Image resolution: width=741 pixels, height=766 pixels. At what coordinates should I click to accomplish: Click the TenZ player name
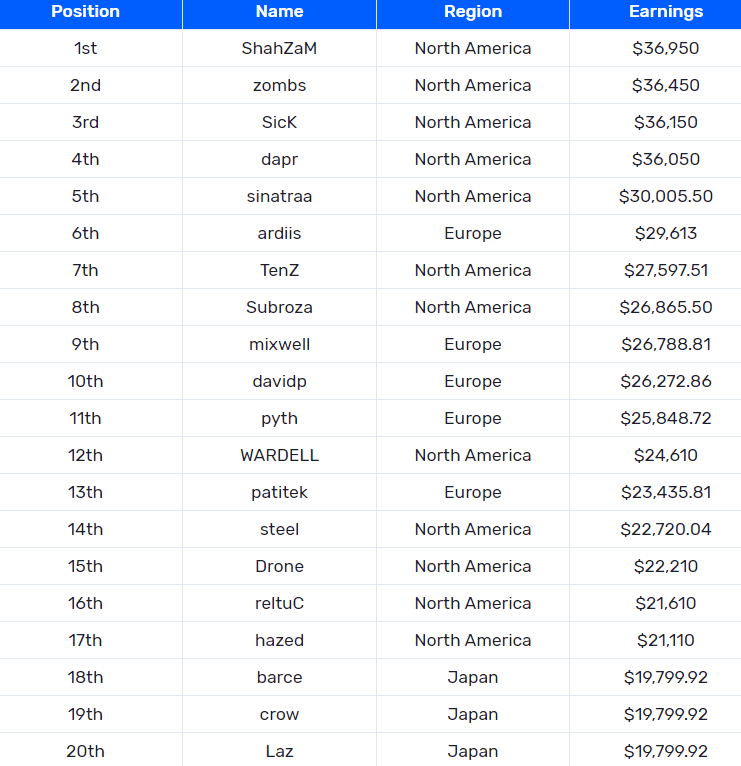(279, 270)
